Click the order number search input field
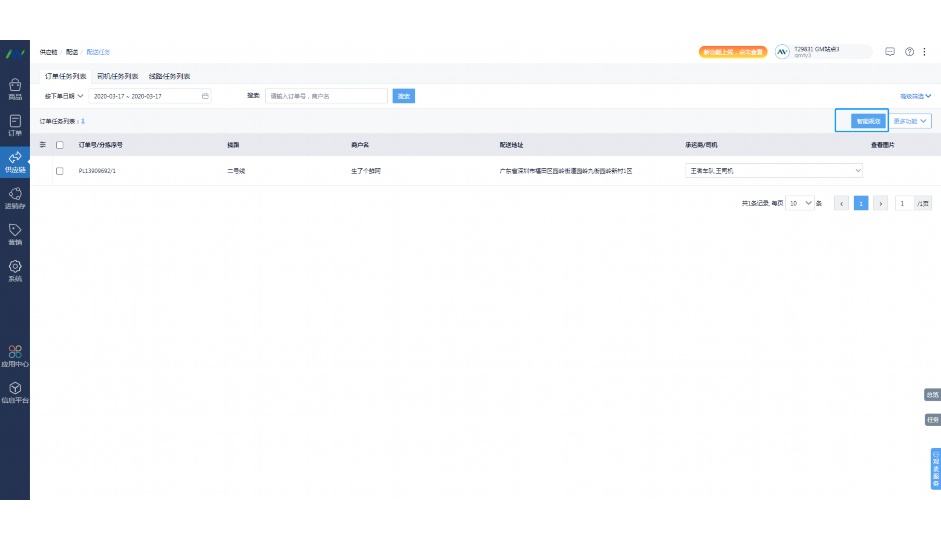This screenshot has width=941, height=540. tap(326, 96)
